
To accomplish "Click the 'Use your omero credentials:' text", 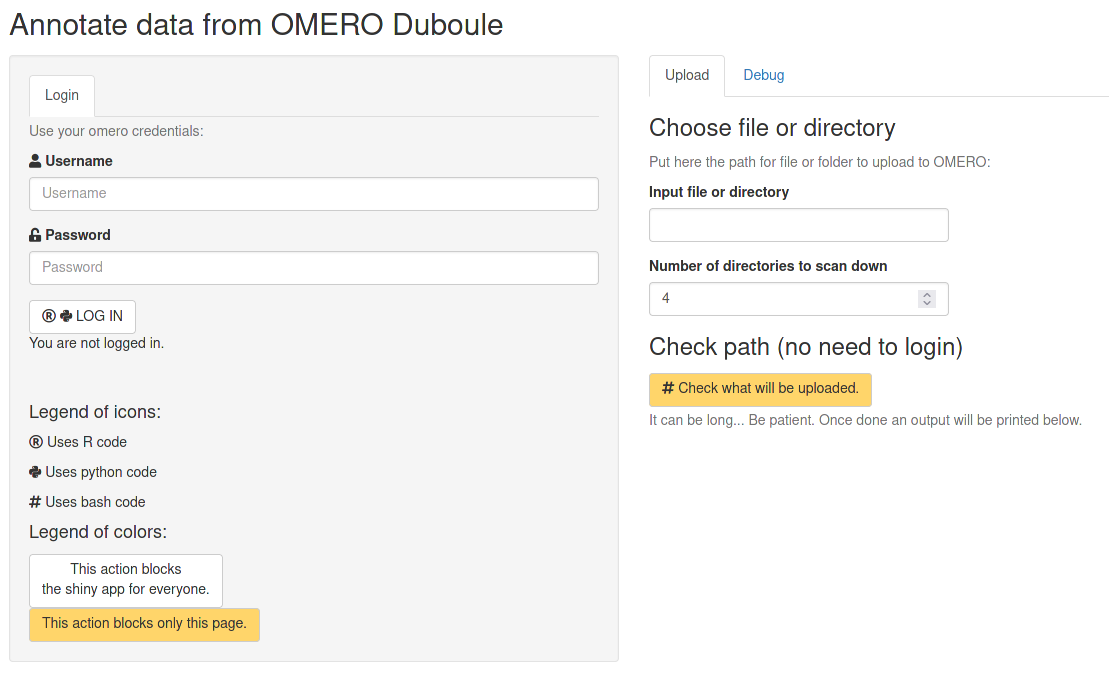I will (x=116, y=132).
